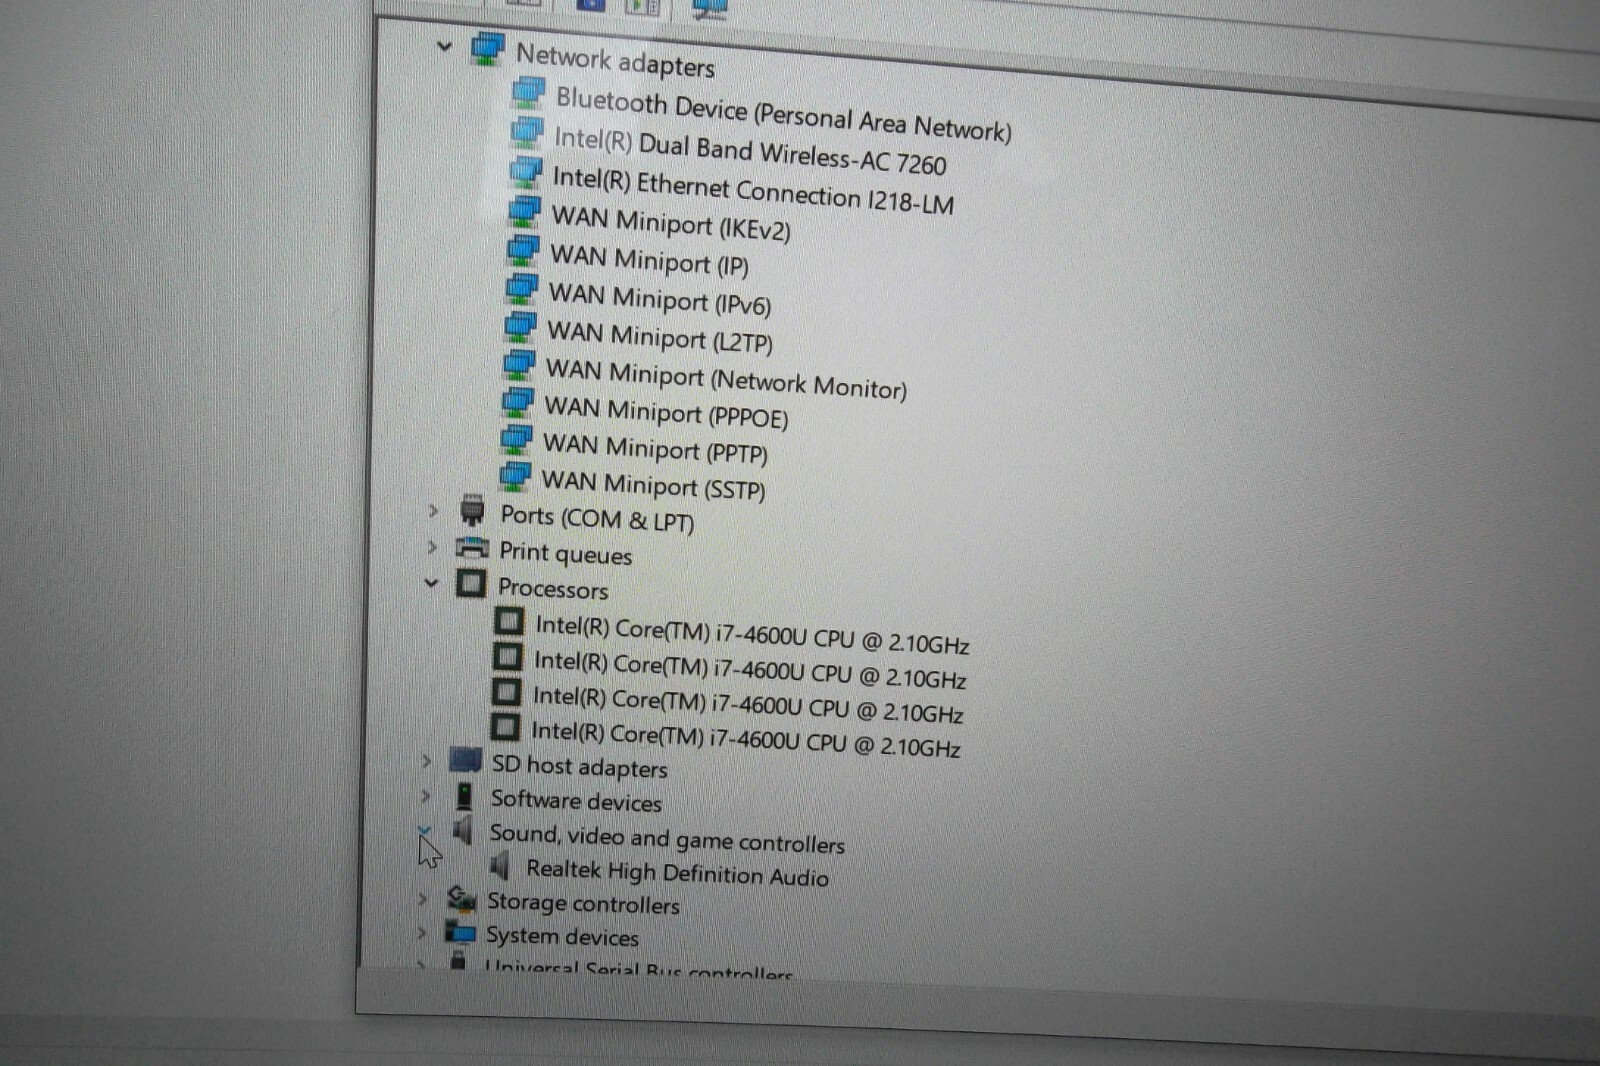The height and width of the screenshot is (1066, 1600).
Task: Click the WAN Miniport (Network Monitor) icon
Action: pyautogui.click(x=519, y=363)
